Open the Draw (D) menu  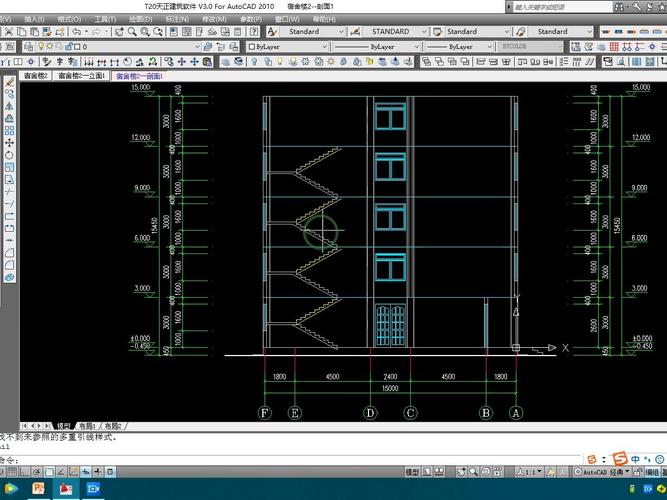[140, 19]
